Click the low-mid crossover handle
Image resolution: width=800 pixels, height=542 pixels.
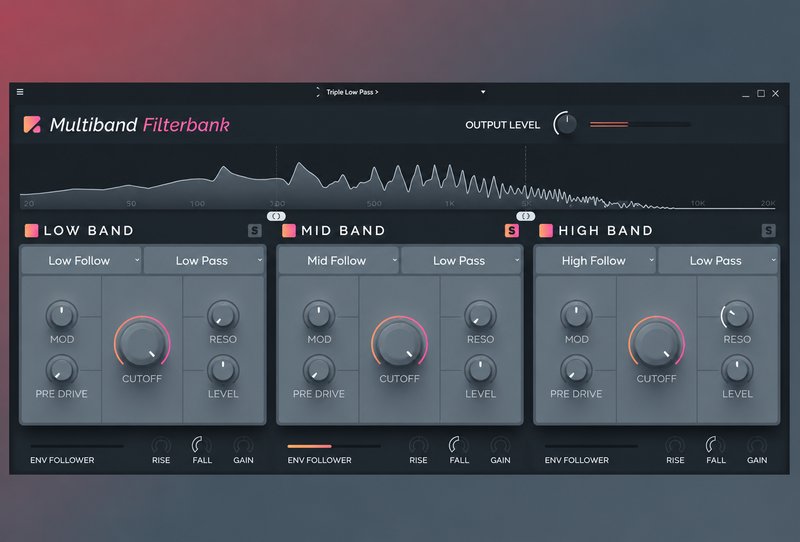(x=276, y=216)
